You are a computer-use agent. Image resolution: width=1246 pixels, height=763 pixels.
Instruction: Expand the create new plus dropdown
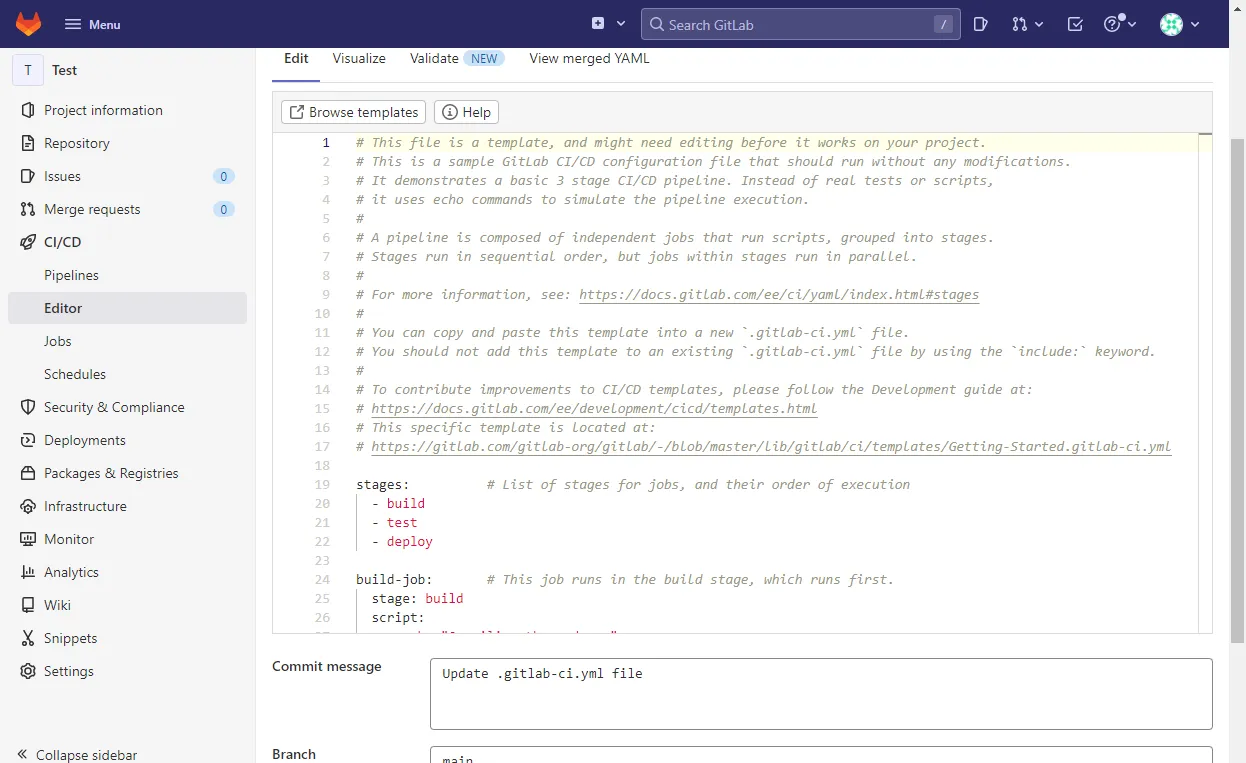(608, 24)
